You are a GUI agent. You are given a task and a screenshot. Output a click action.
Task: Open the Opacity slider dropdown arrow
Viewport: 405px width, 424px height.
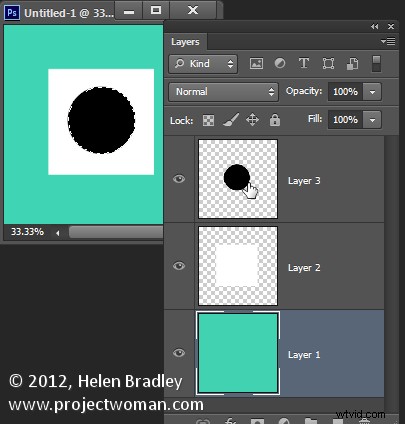(x=372, y=92)
